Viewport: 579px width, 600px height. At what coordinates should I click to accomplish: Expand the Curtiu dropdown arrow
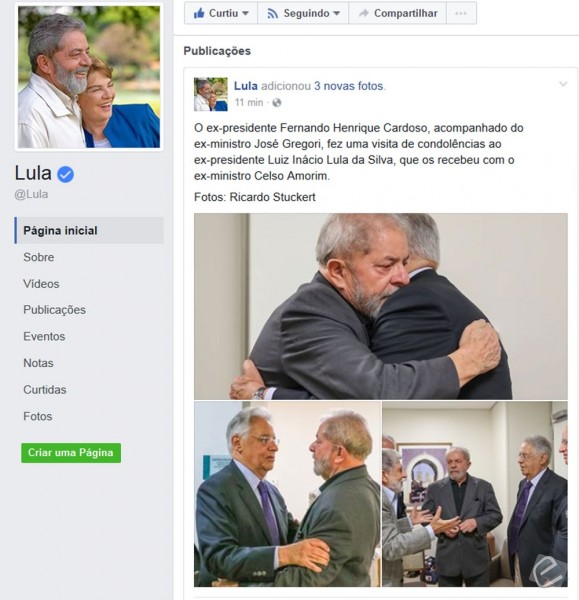tap(246, 13)
